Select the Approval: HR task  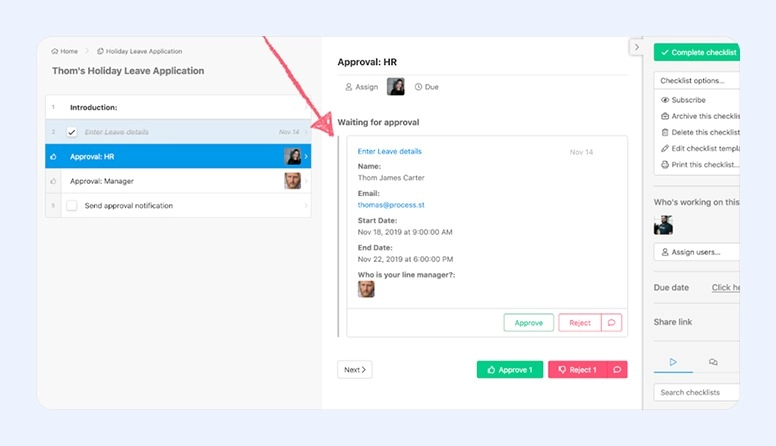click(x=178, y=156)
